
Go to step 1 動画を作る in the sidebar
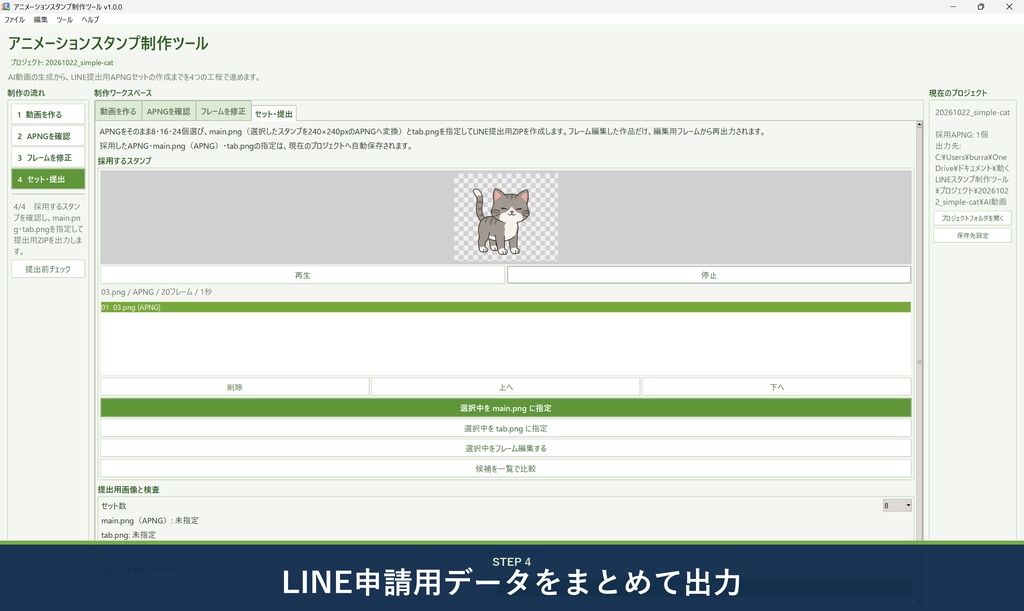click(48, 114)
